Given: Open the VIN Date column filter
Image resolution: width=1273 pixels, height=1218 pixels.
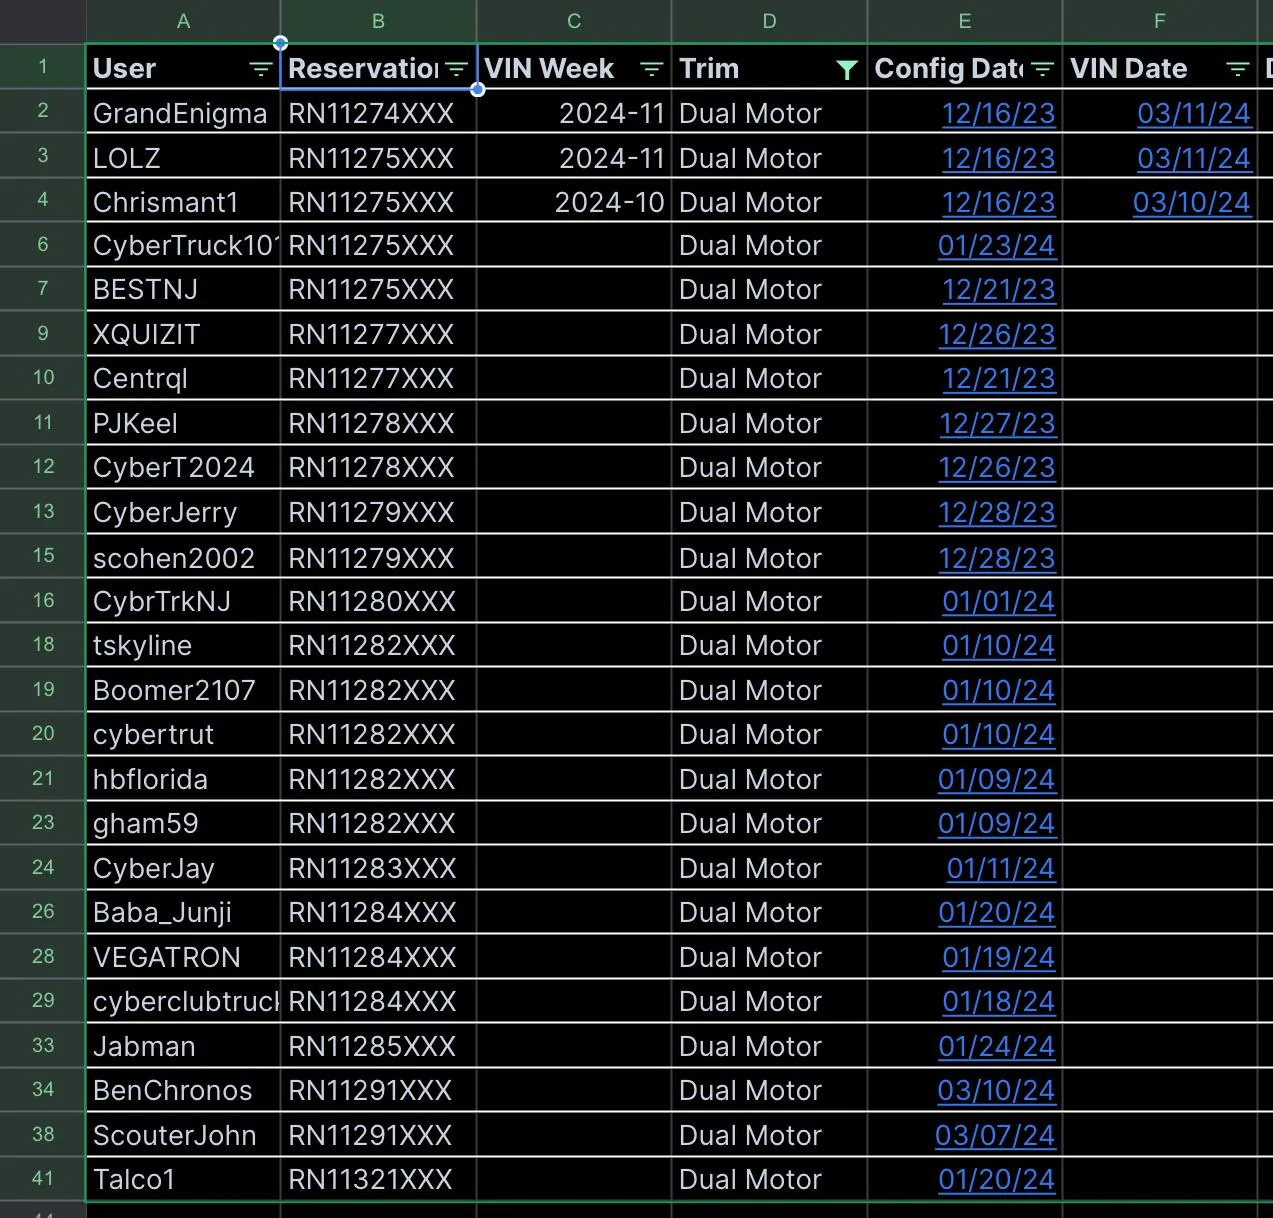Looking at the screenshot, I should [1237, 69].
